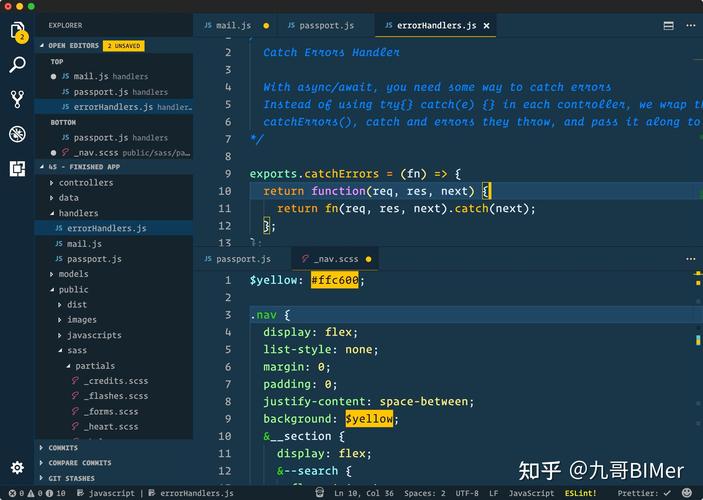Click the feedback smiley icon
This screenshot has height=500, width=703.
686,492
